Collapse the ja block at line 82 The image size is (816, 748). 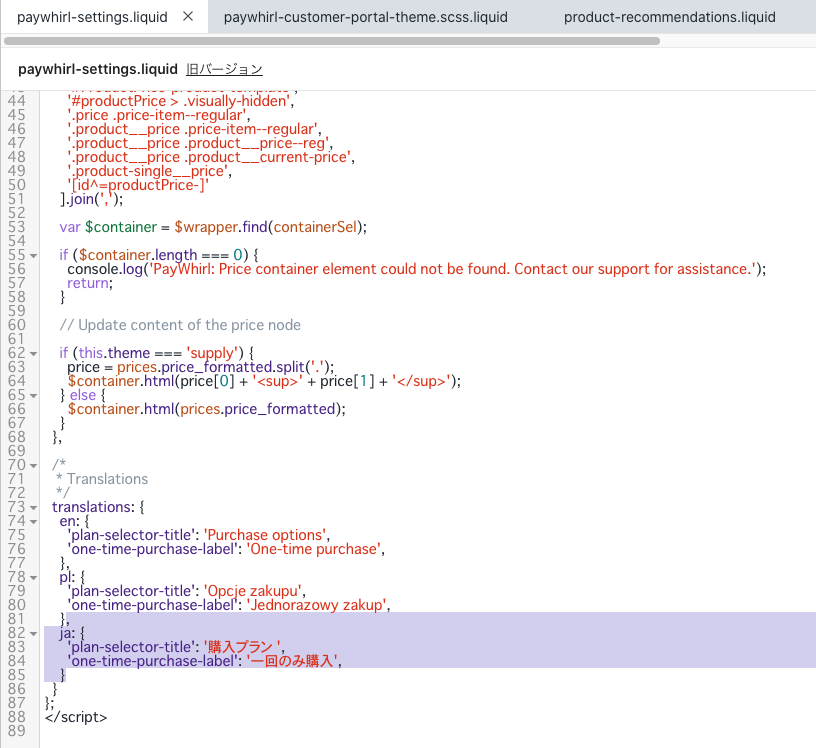point(33,633)
